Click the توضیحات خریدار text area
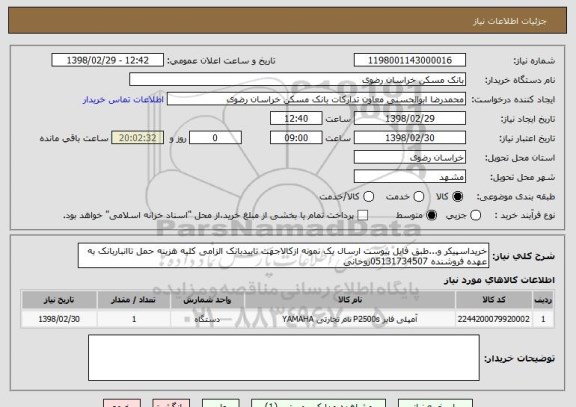576x407 pixels. click(284, 357)
